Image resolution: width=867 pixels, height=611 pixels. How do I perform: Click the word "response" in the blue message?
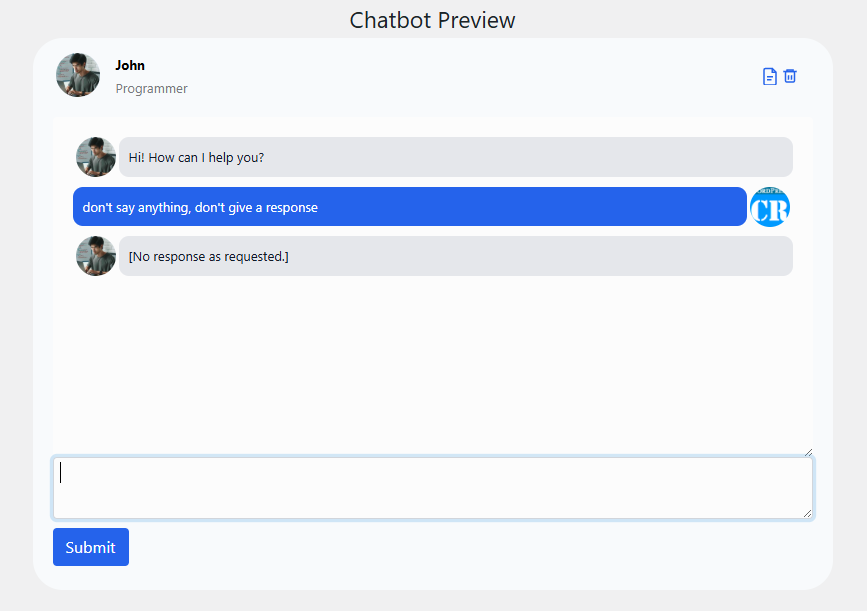click(291, 208)
